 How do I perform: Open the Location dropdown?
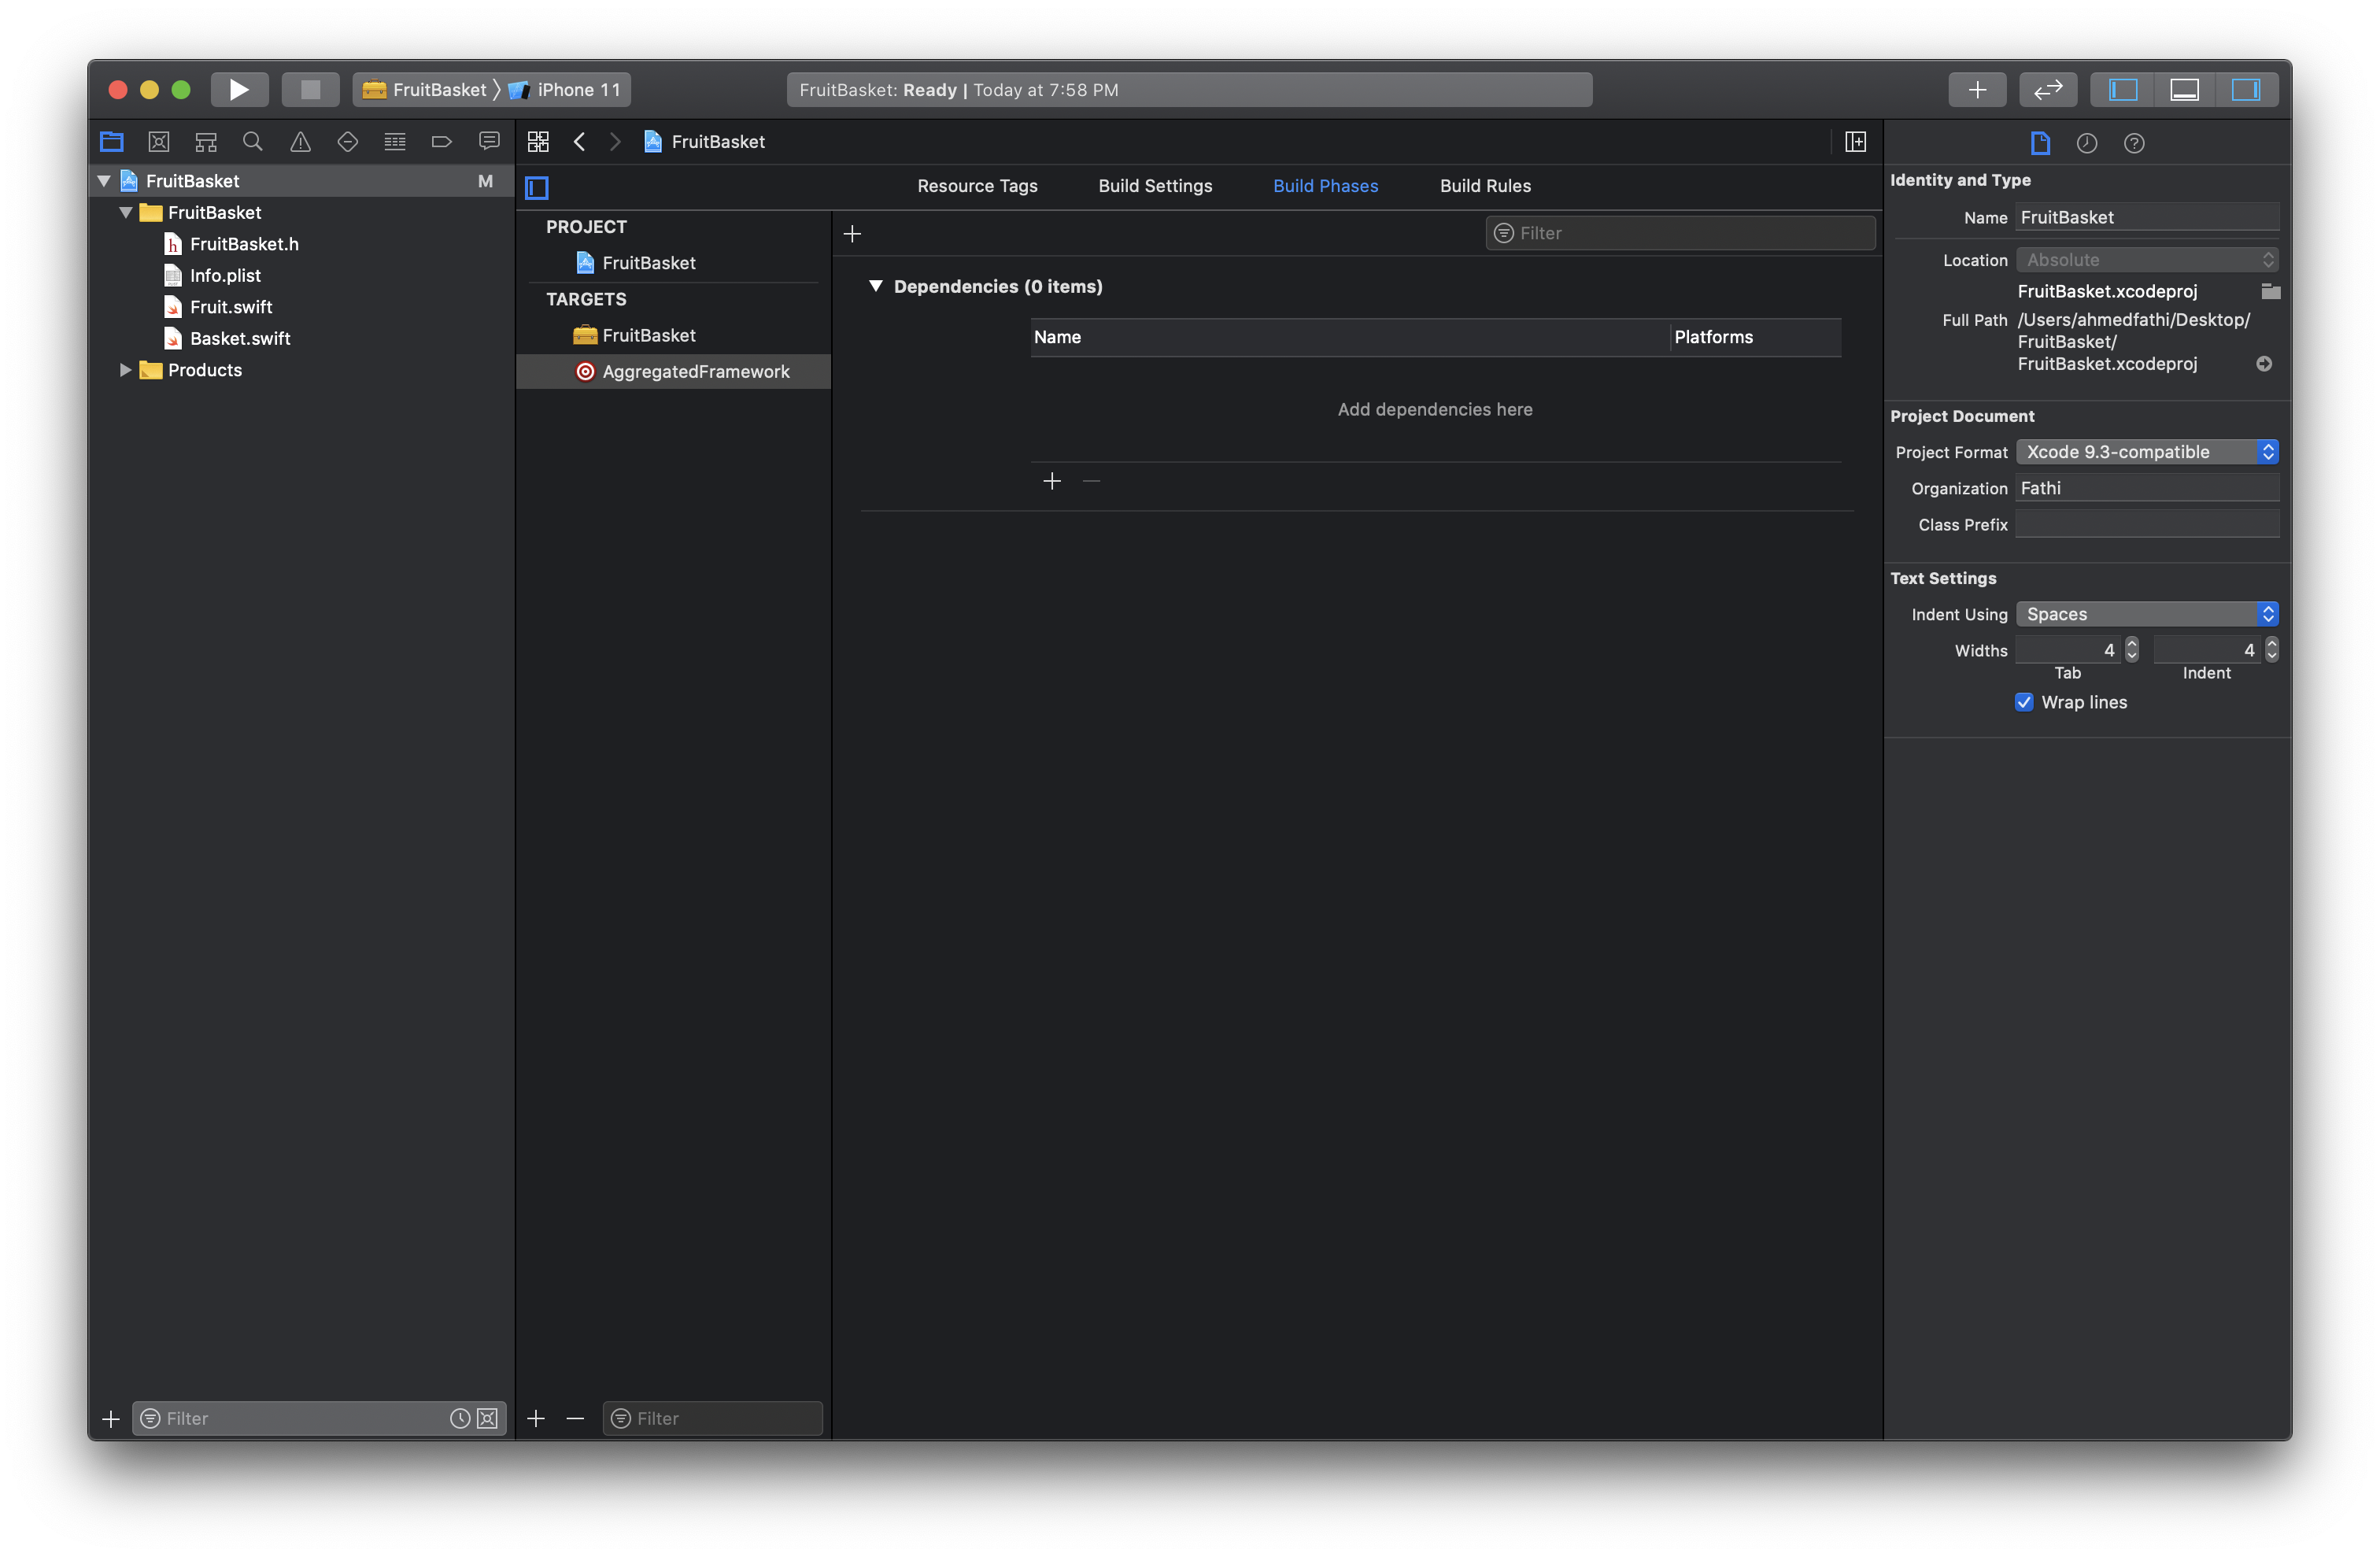coord(2147,260)
